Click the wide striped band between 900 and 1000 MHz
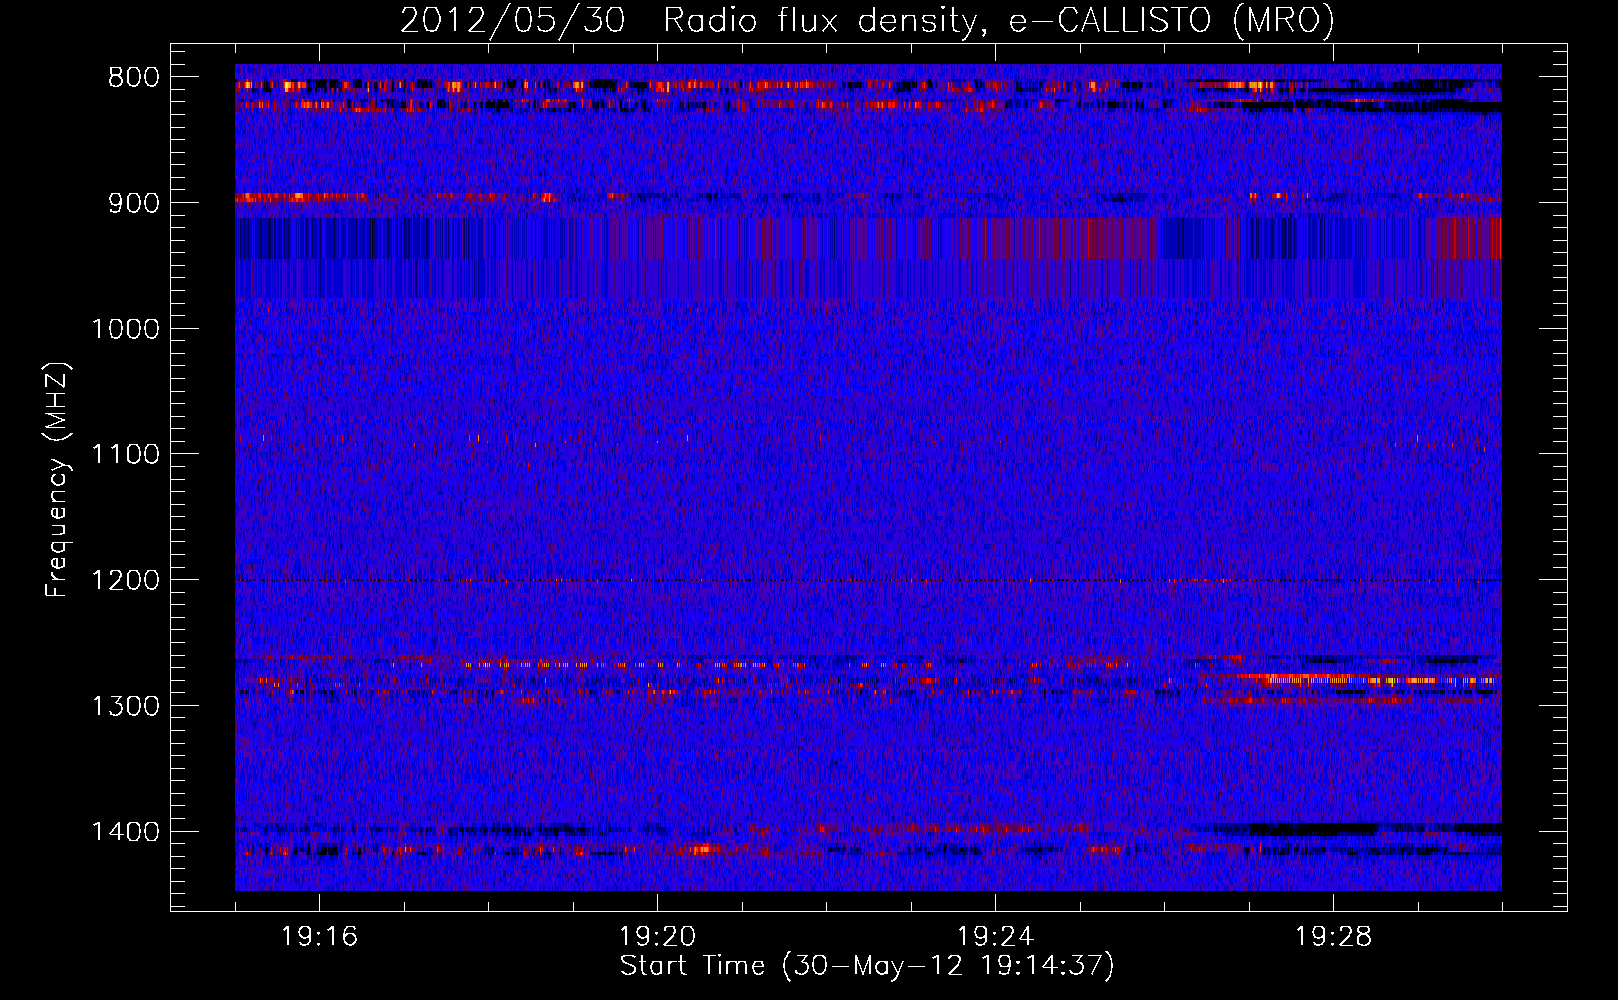This screenshot has width=1618, height=1000. pos(868,257)
